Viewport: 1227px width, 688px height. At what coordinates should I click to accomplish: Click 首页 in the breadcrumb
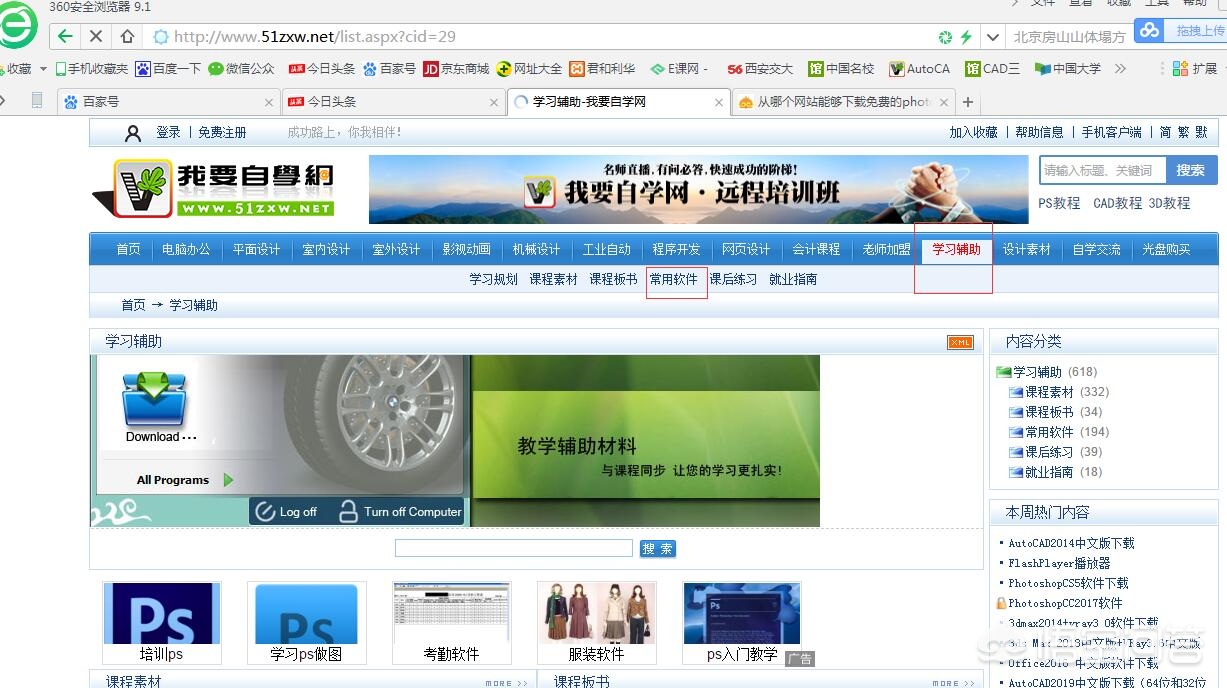pyautogui.click(x=134, y=305)
